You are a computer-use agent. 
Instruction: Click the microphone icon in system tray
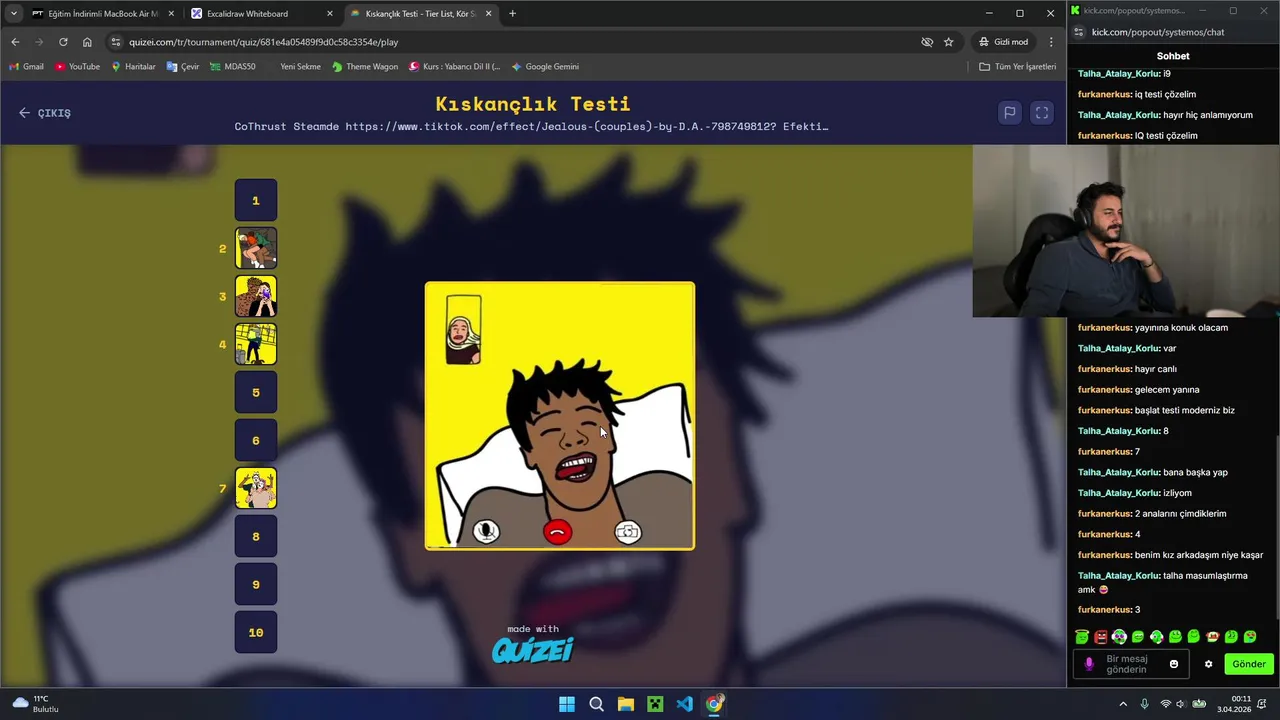(1145, 704)
